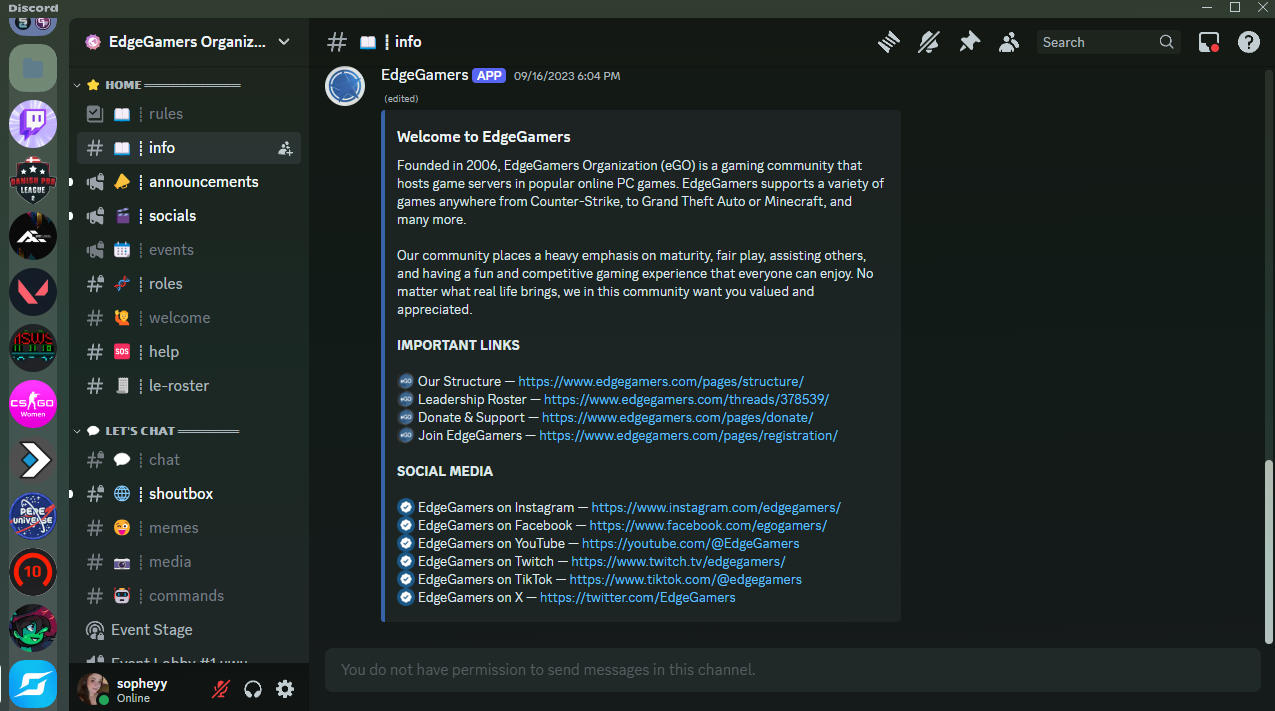This screenshot has width=1275, height=711.
Task: Open the blue arrow logo server icon
Action: [33, 460]
